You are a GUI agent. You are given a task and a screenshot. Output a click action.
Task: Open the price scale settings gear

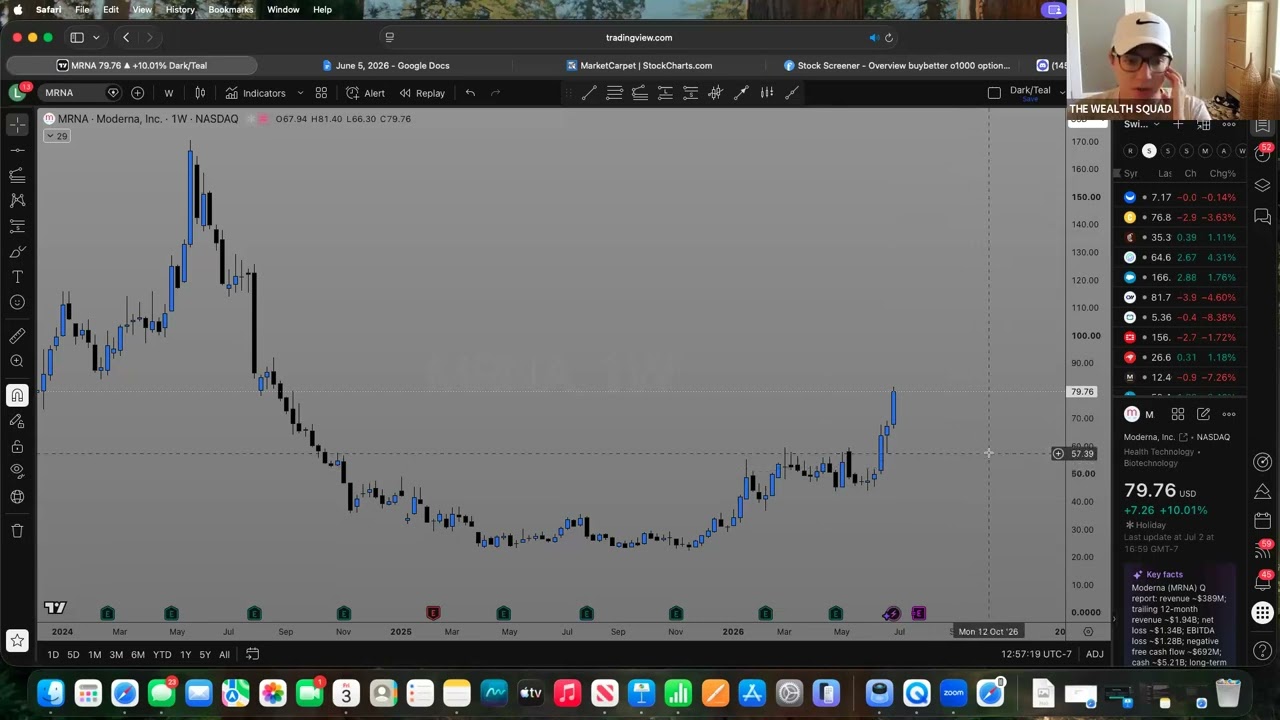pos(1088,632)
